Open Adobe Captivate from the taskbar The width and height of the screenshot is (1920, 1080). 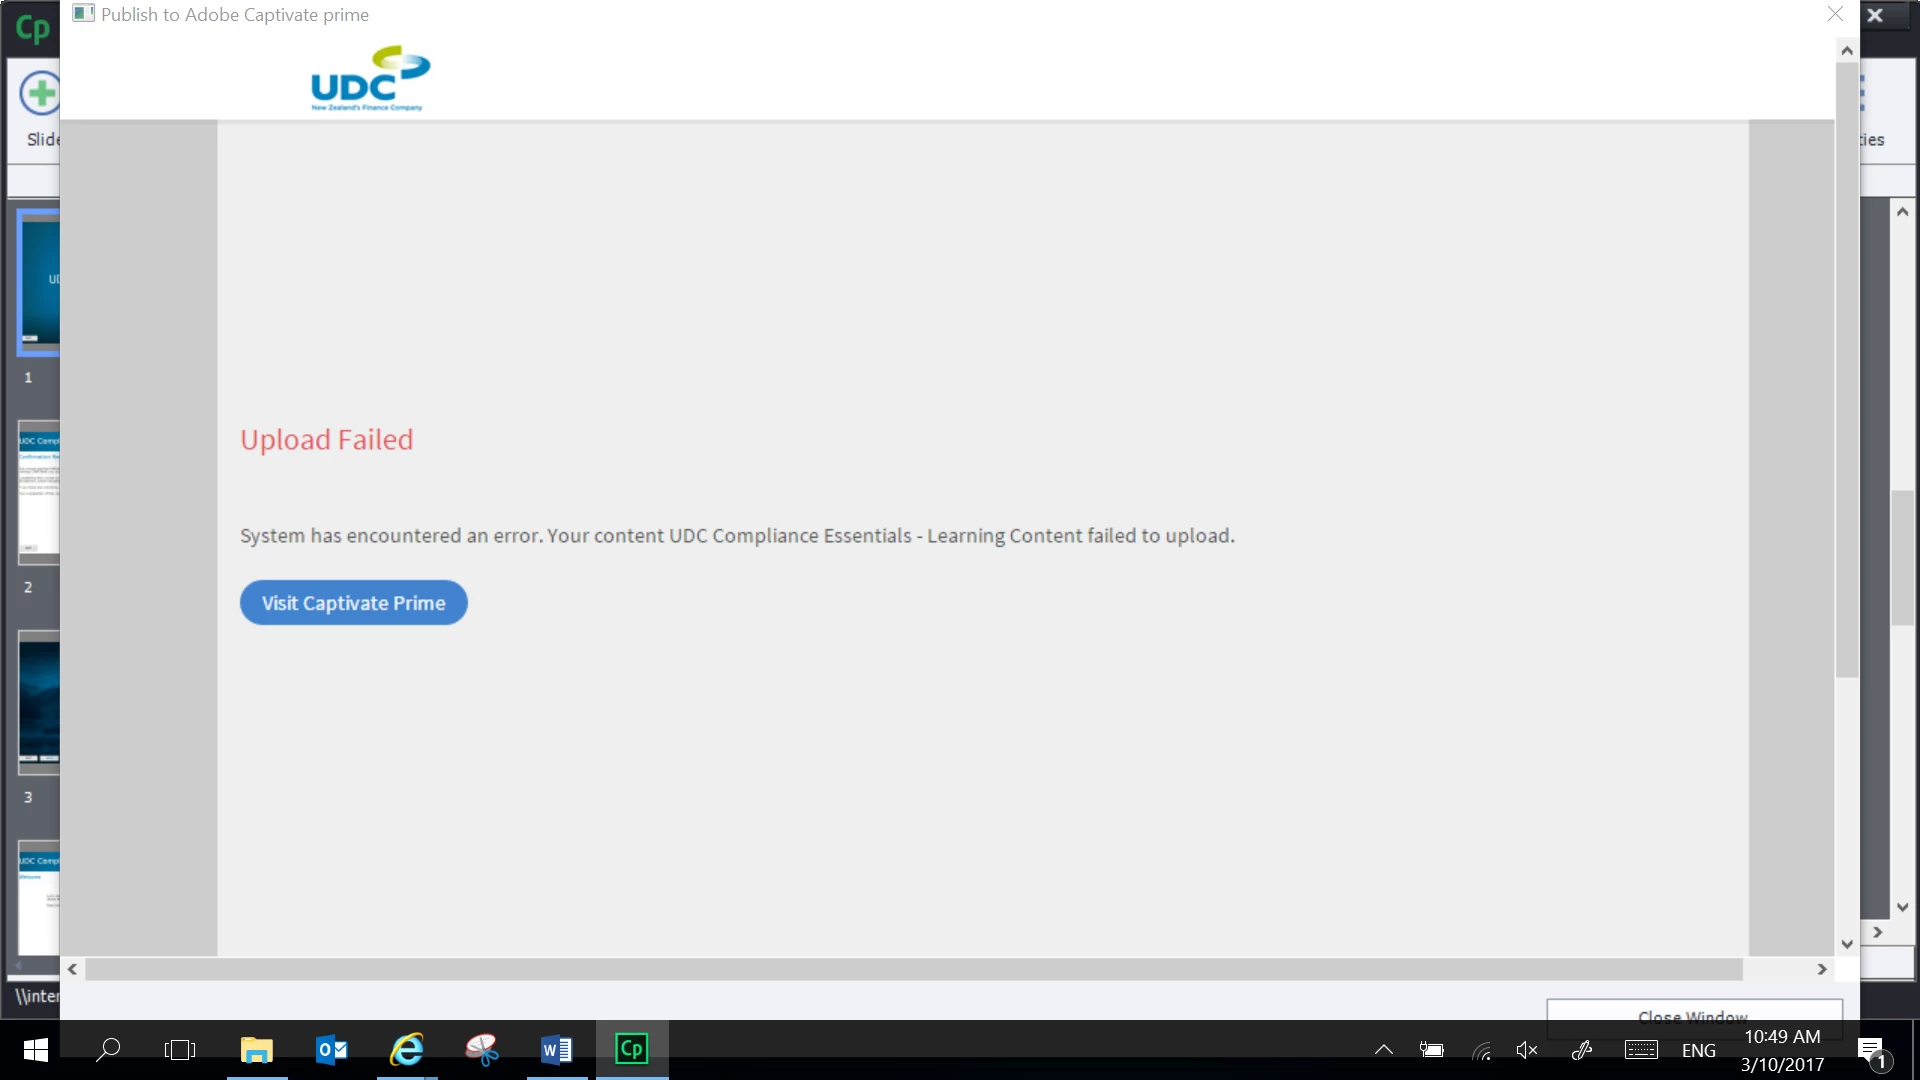click(632, 1049)
